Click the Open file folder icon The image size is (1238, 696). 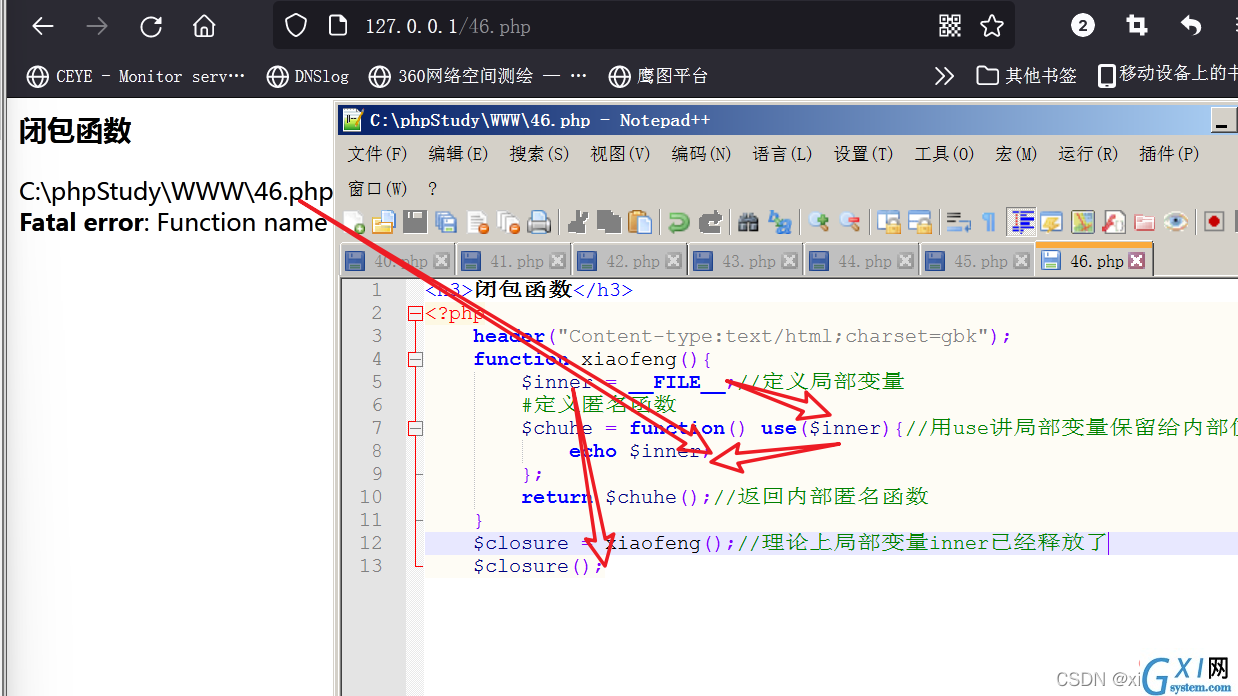pos(384,222)
